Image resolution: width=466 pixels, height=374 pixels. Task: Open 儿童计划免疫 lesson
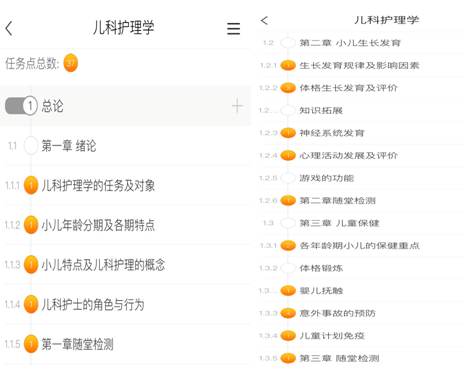pyautogui.click(x=332, y=336)
